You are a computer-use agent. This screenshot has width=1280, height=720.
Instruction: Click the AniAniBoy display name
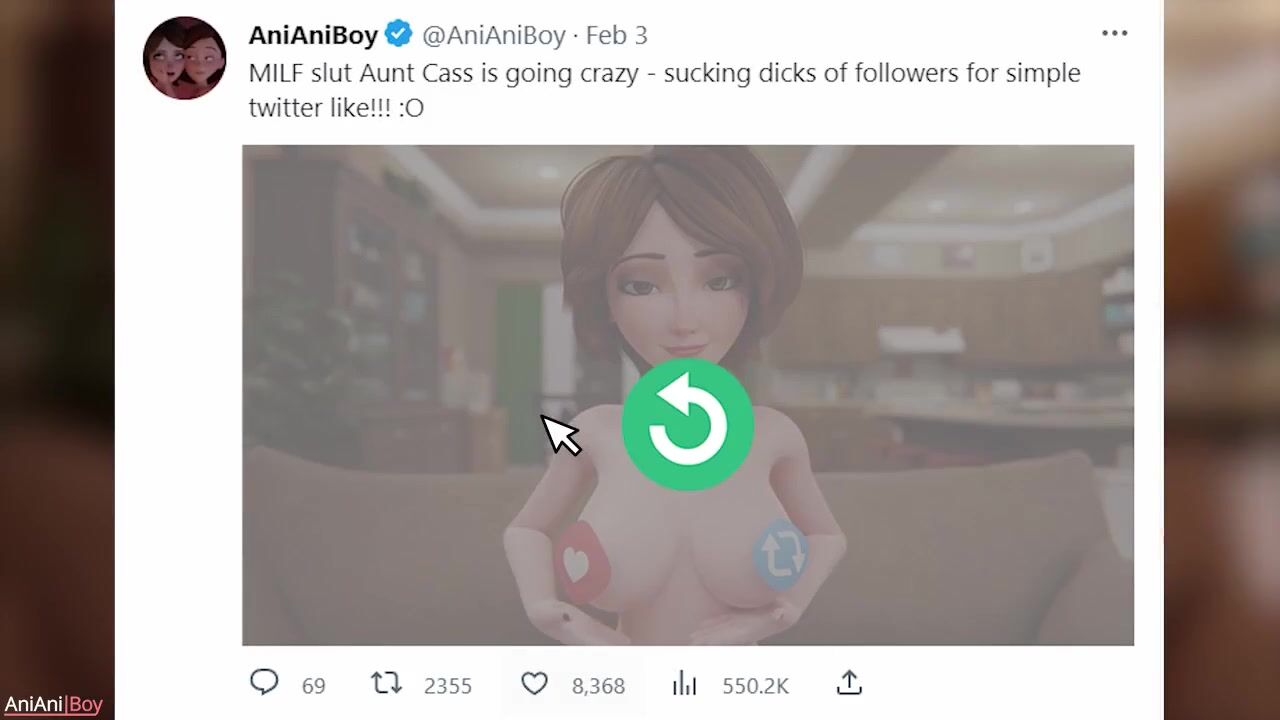click(313, 35)
